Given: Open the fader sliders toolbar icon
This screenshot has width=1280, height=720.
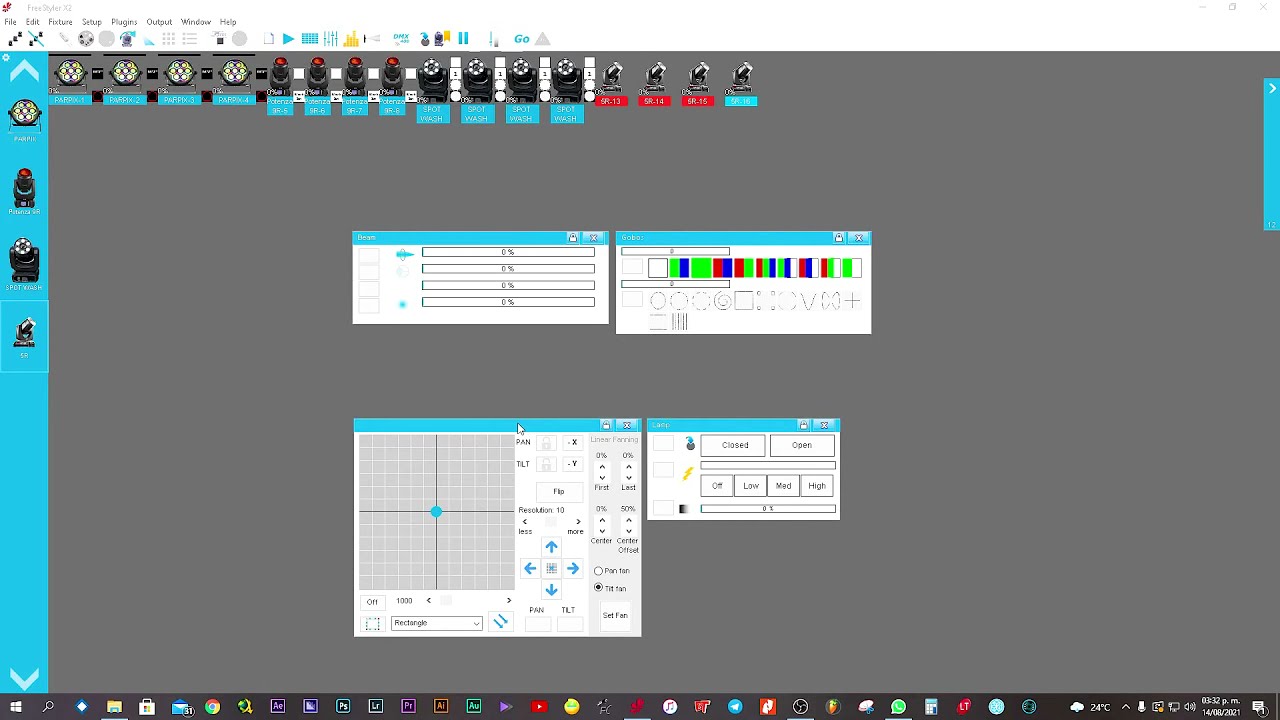Looking at the screenshot, I should click(330, 39).
